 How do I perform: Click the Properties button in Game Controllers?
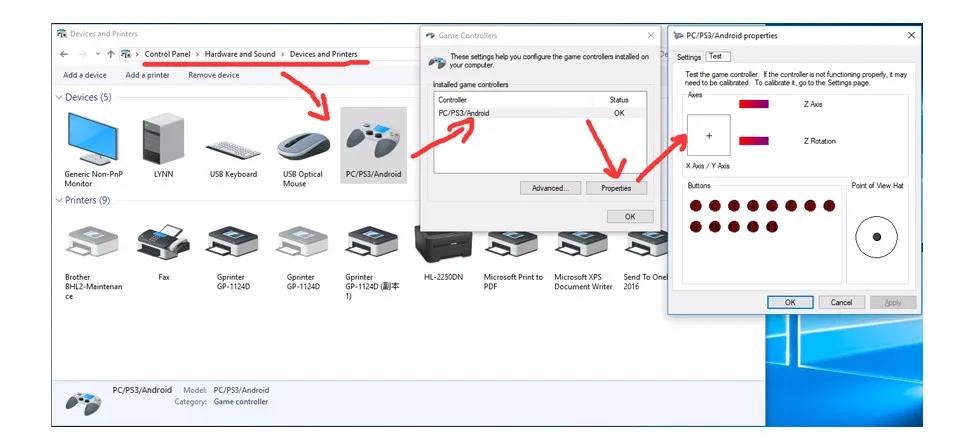[616, 188]
